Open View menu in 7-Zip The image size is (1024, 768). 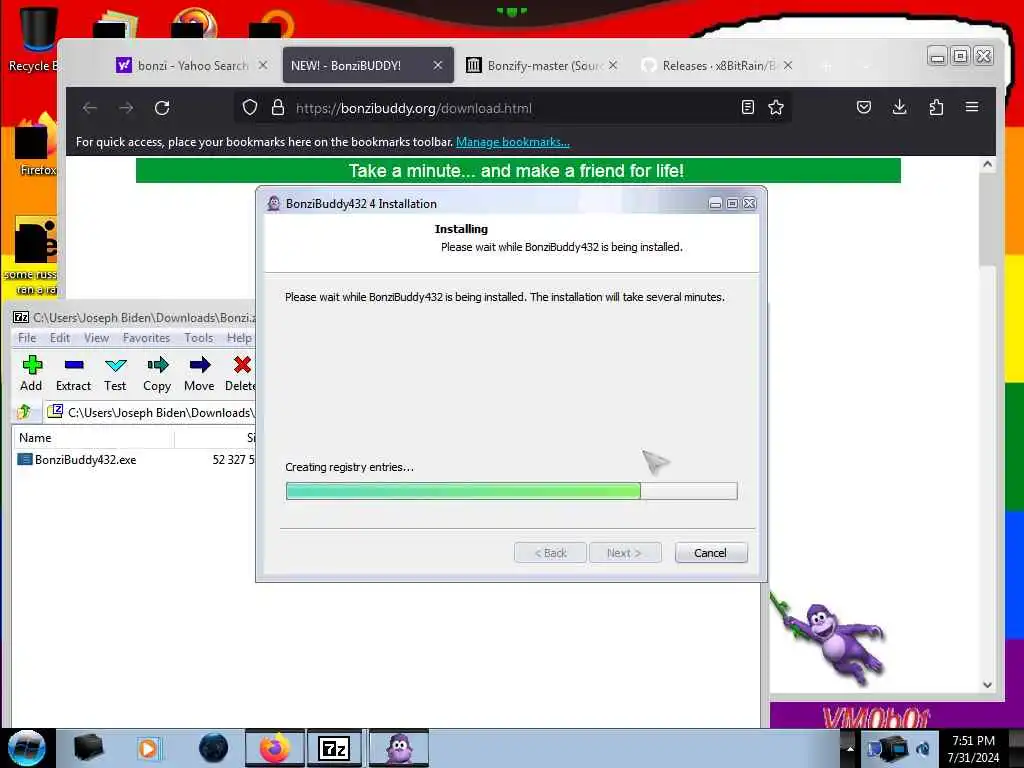pos(96,338)
